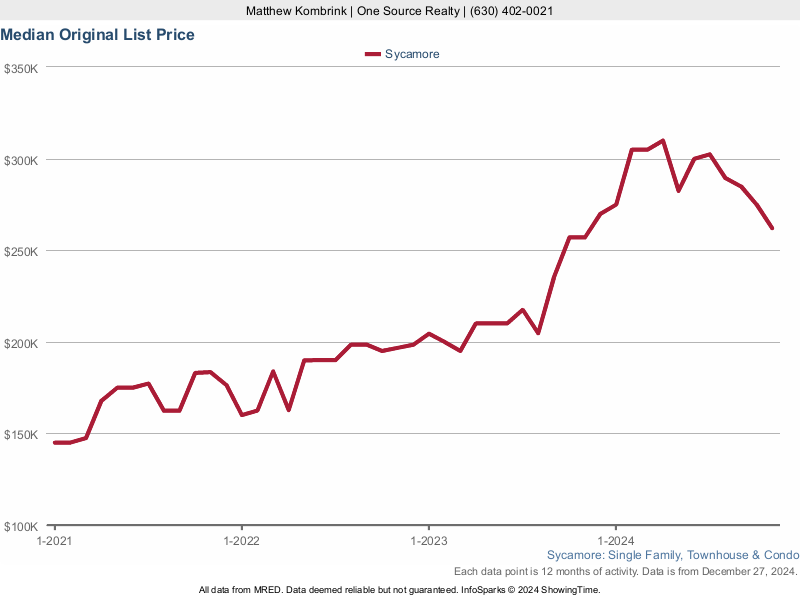Click the MRED data disclaimer footer text
Screen dimensions: 800x600
[400, 590]
